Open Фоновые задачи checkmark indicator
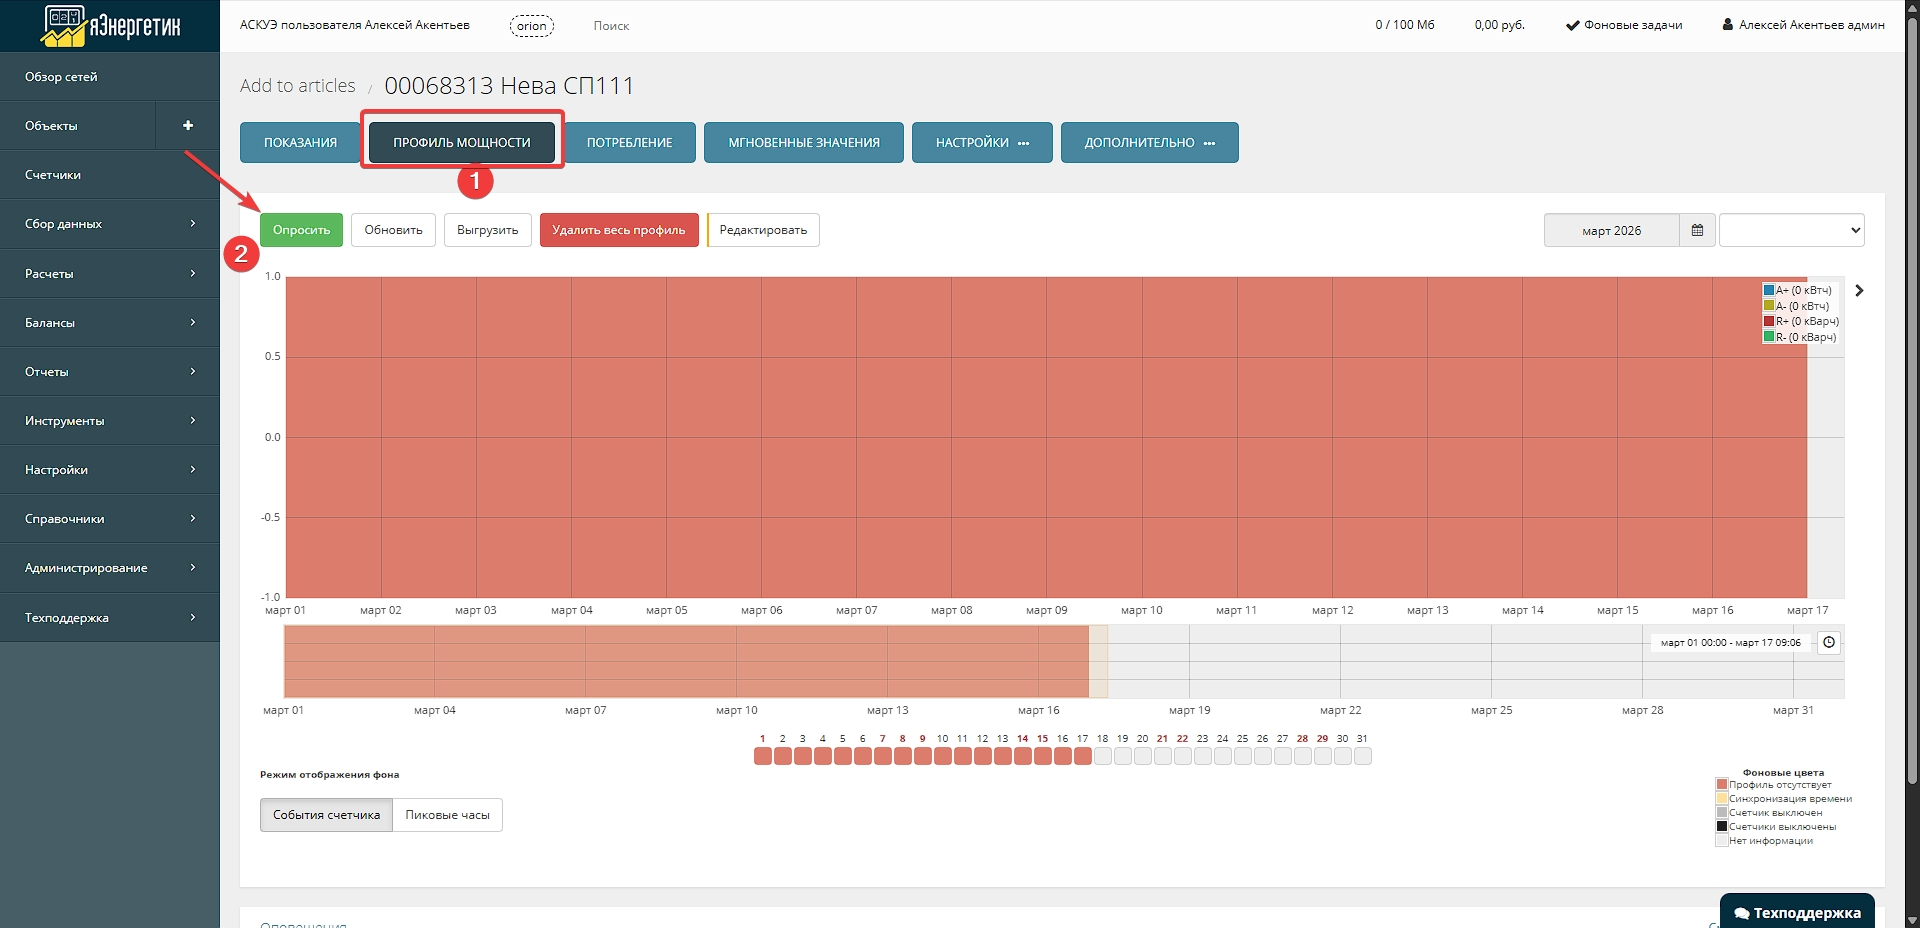The height and width of the screenshot is (928, 1920). (1572, 25)
